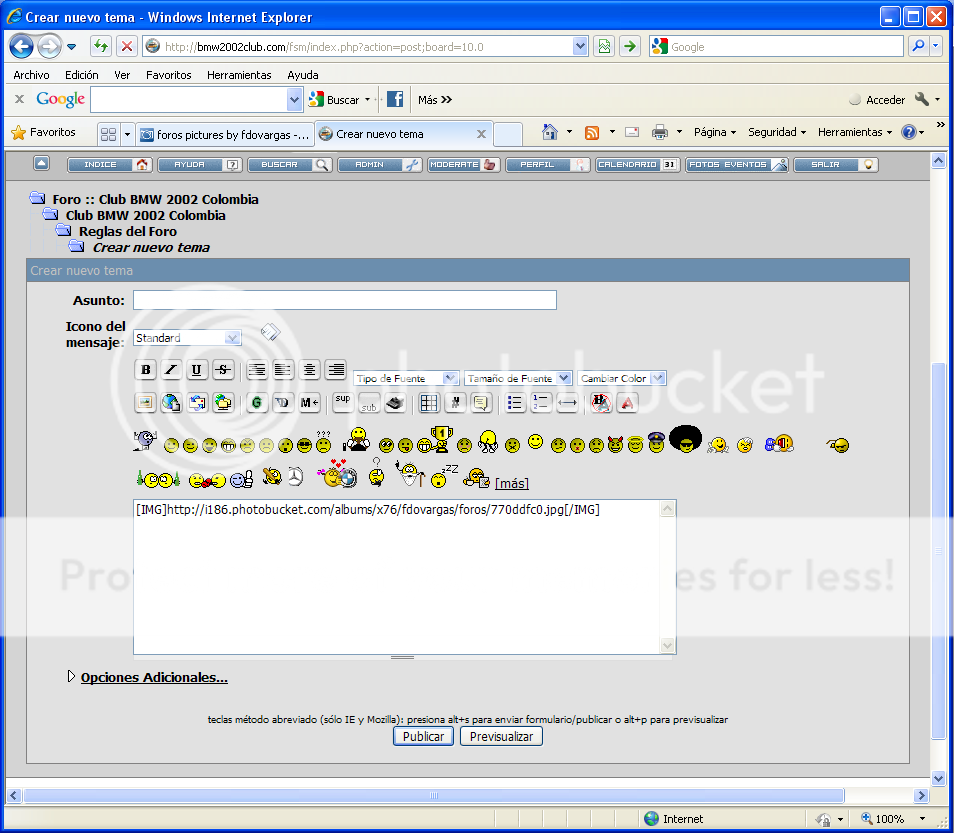This screenshot has width=954, height=833.
Task: Insert horizontal rule icon
Action: point(567,403)
